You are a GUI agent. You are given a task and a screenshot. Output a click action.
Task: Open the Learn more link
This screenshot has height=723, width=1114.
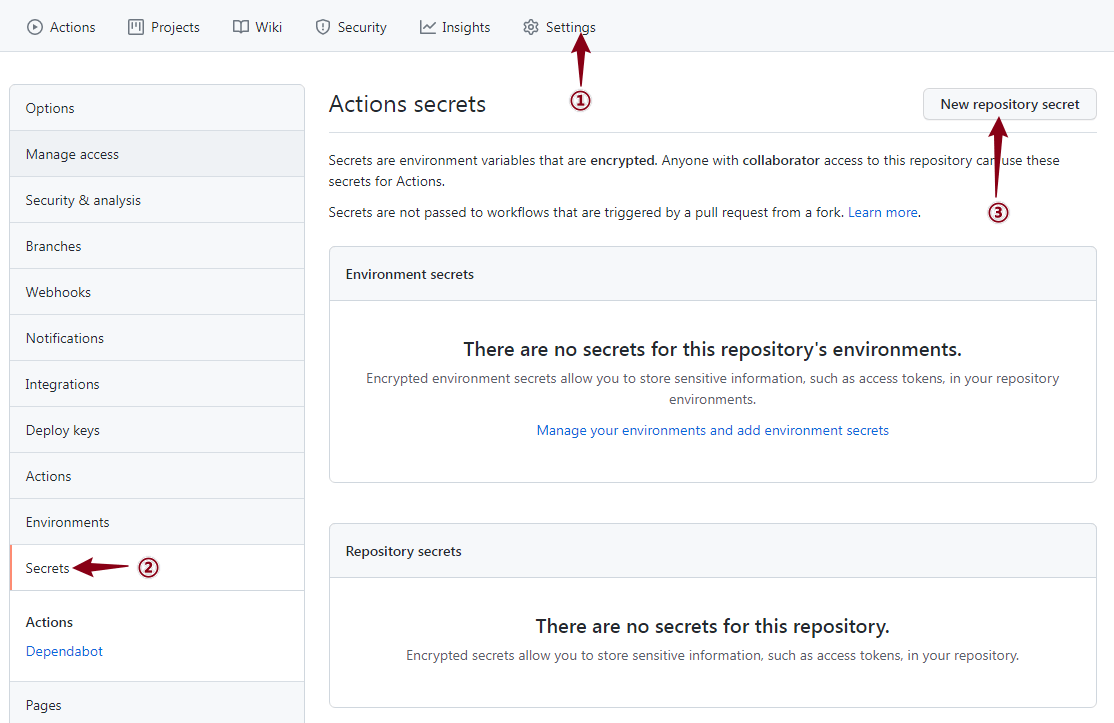coord(882,212)
